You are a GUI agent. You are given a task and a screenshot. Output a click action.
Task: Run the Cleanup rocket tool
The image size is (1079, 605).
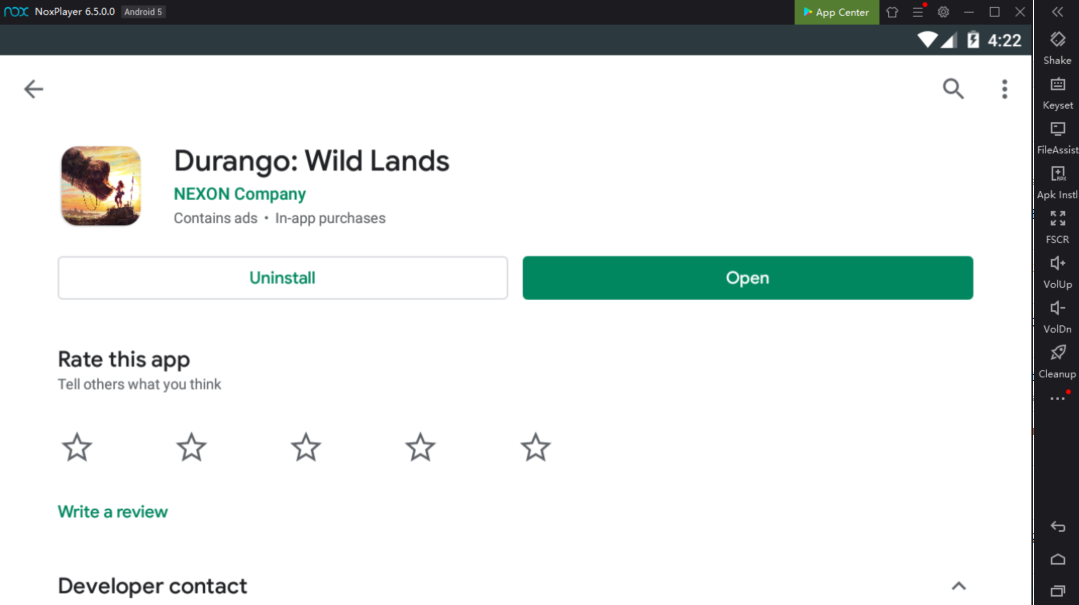click(x=1057, y=353)
